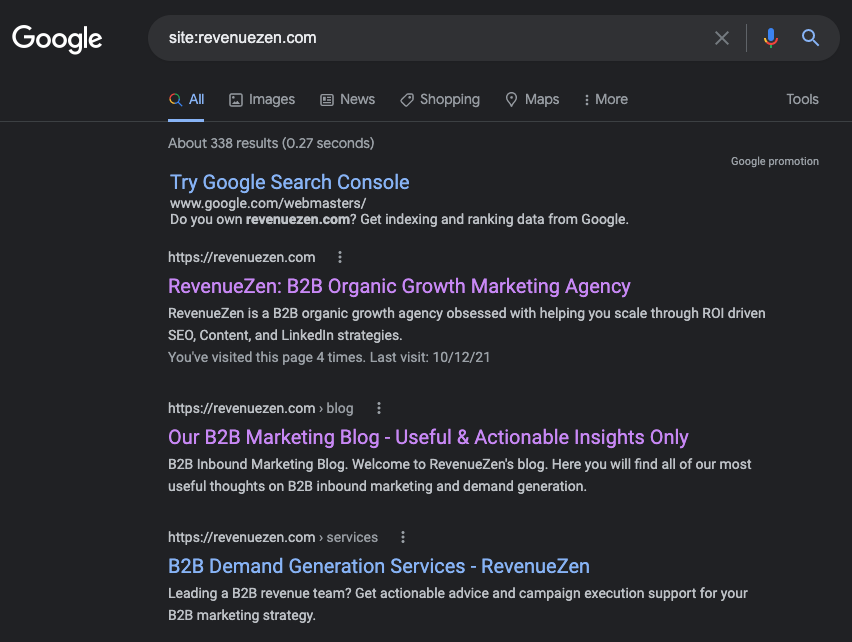
Task: Click the https://revenuezen.com › services URL
Action: pos(273,537)
